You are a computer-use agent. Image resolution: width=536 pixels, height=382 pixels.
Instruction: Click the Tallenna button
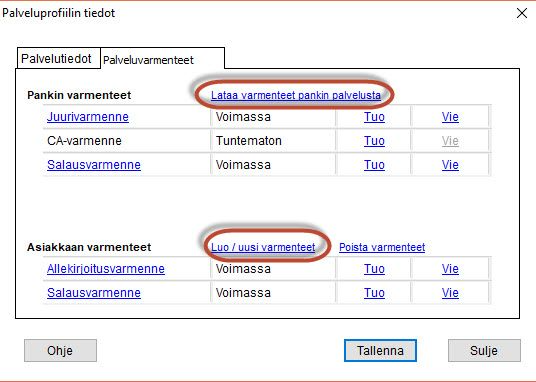[380, 351]
